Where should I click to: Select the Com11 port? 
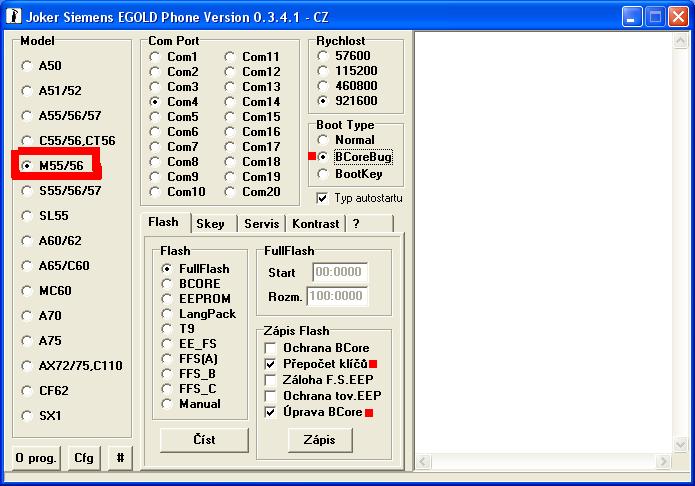230,57
